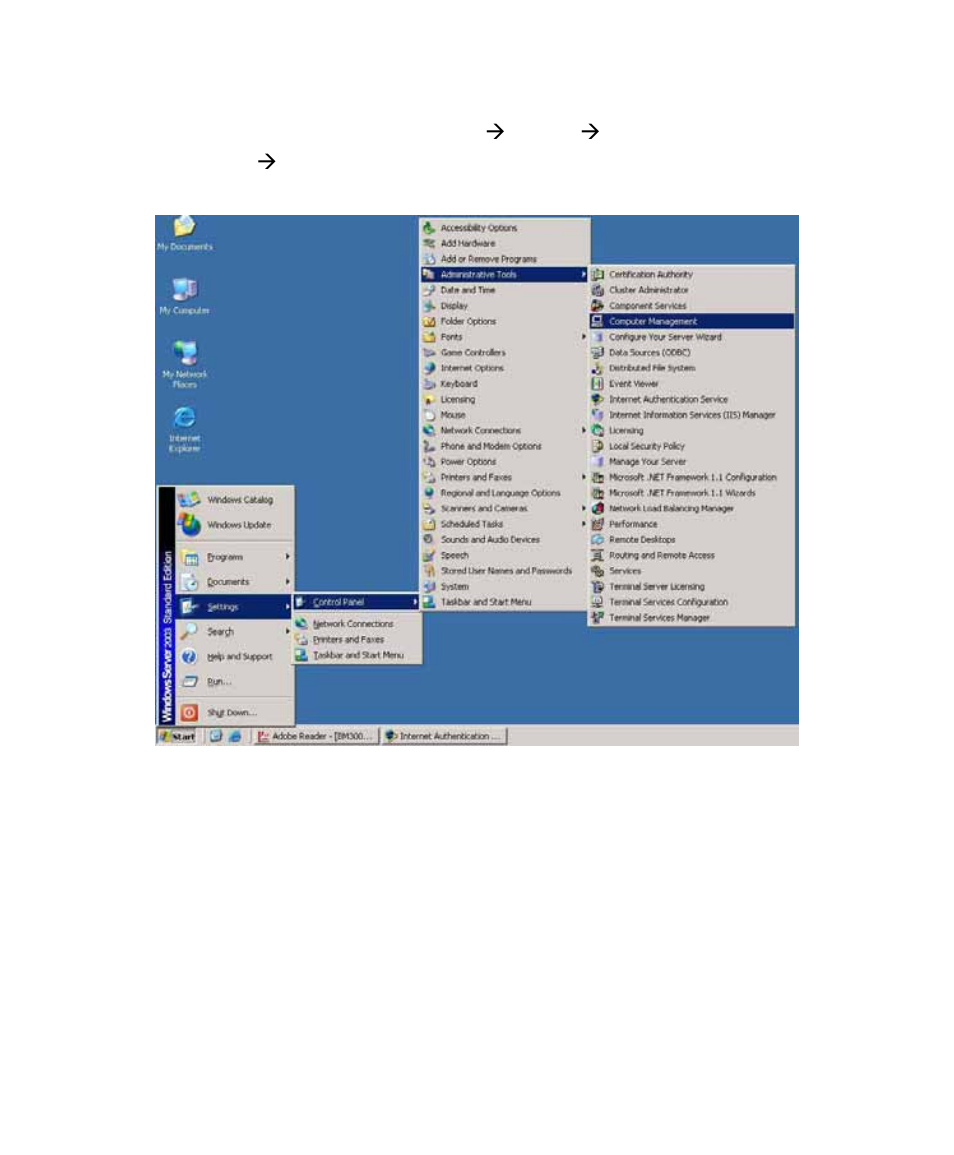The height and width of the screenshot is (1155, 954).
Task: Open My Computer desktop icon
Action: 184,296
